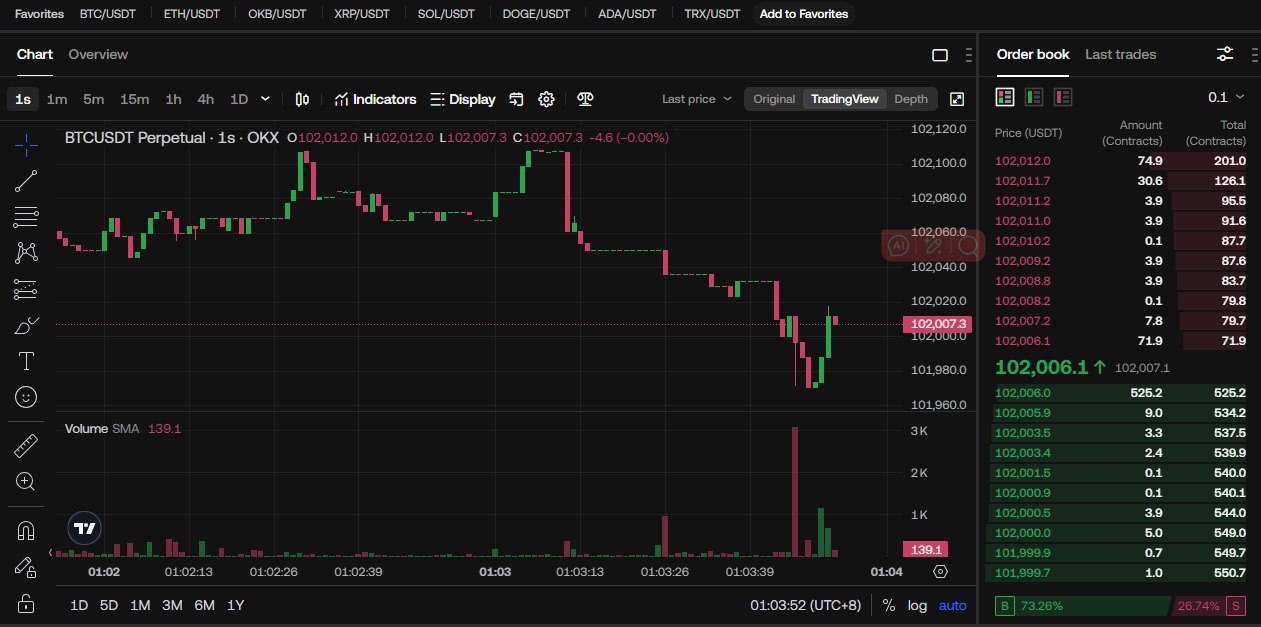Open the Display options
The image size is (1261, 627).
(463, 99)
